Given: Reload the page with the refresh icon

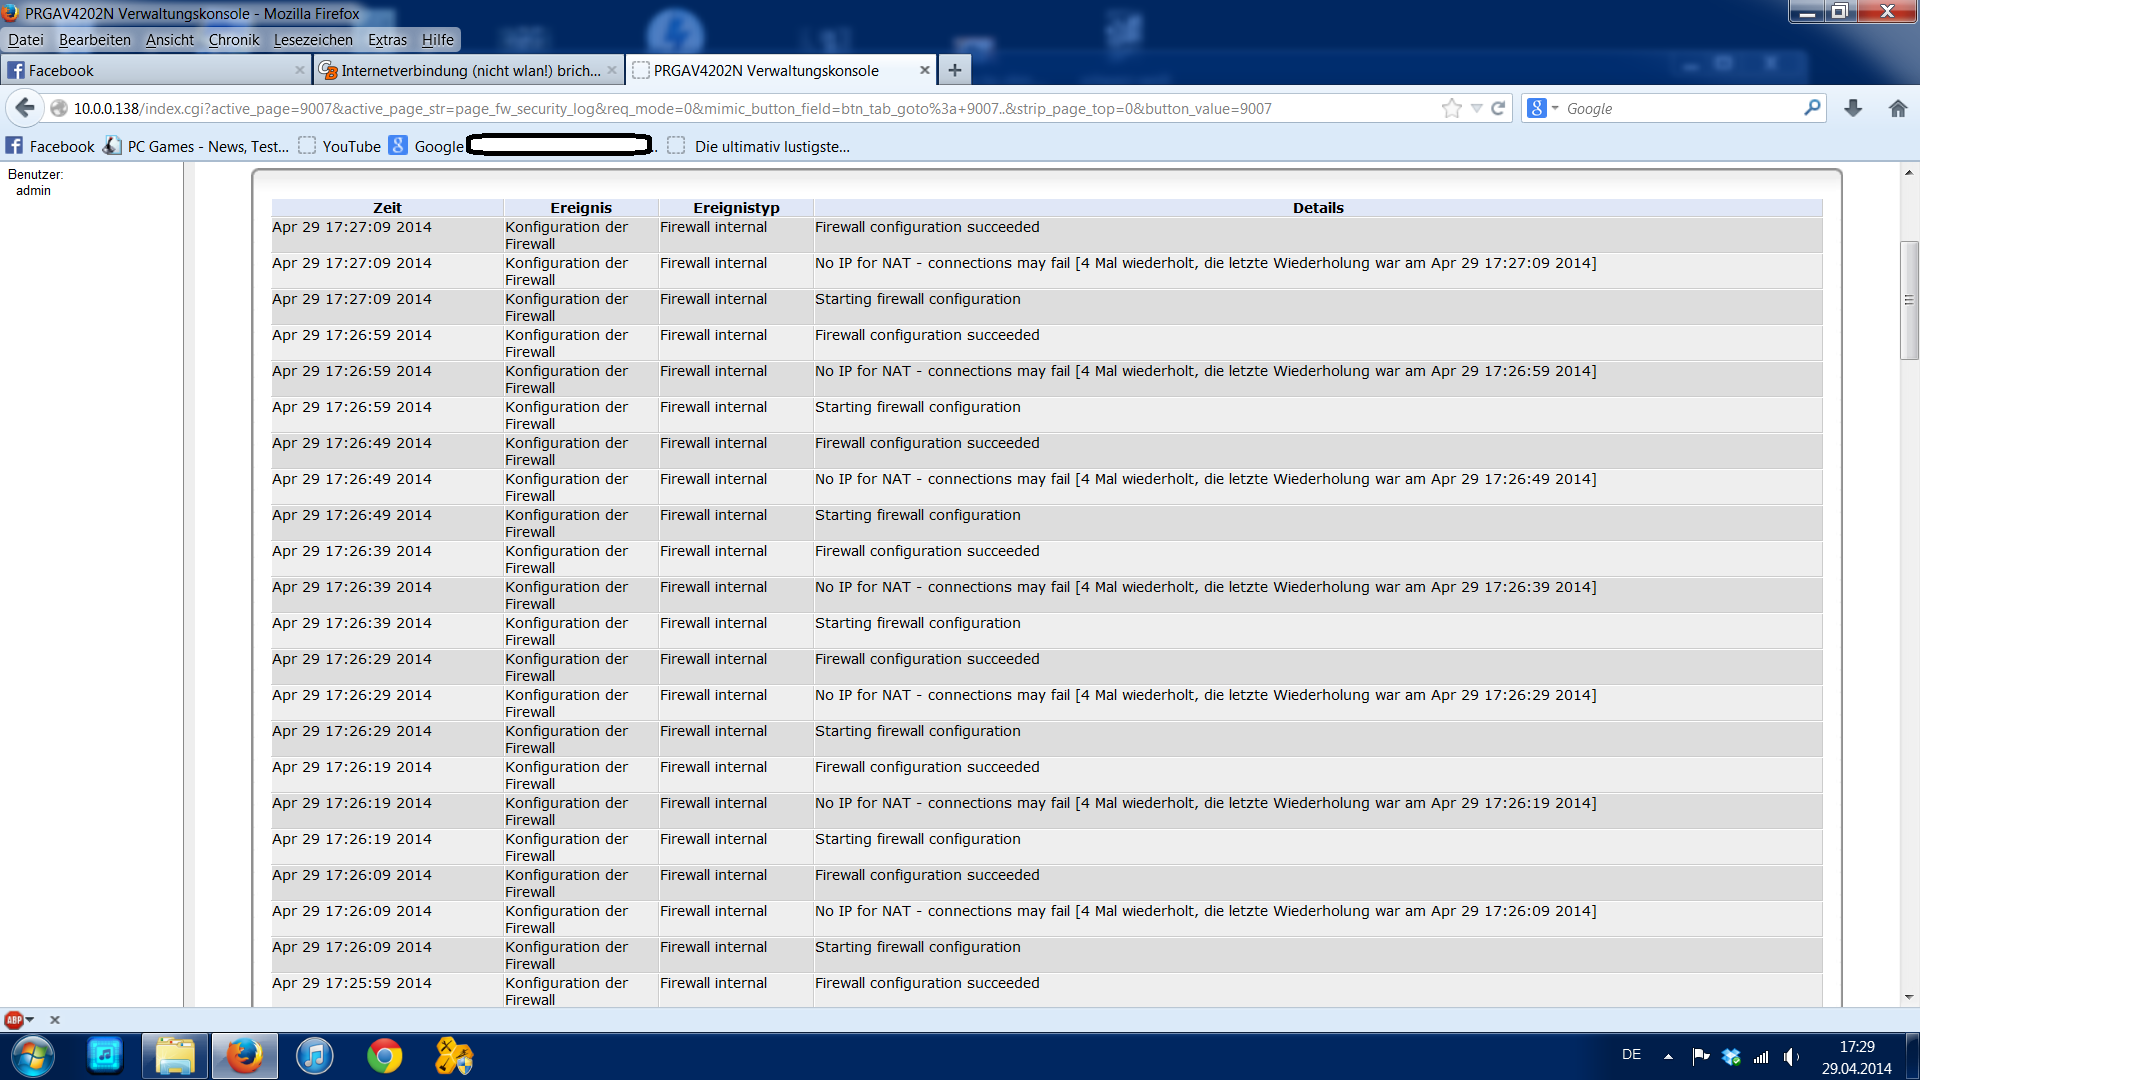Looking at the screenshot, I should tap(1498, 108).
